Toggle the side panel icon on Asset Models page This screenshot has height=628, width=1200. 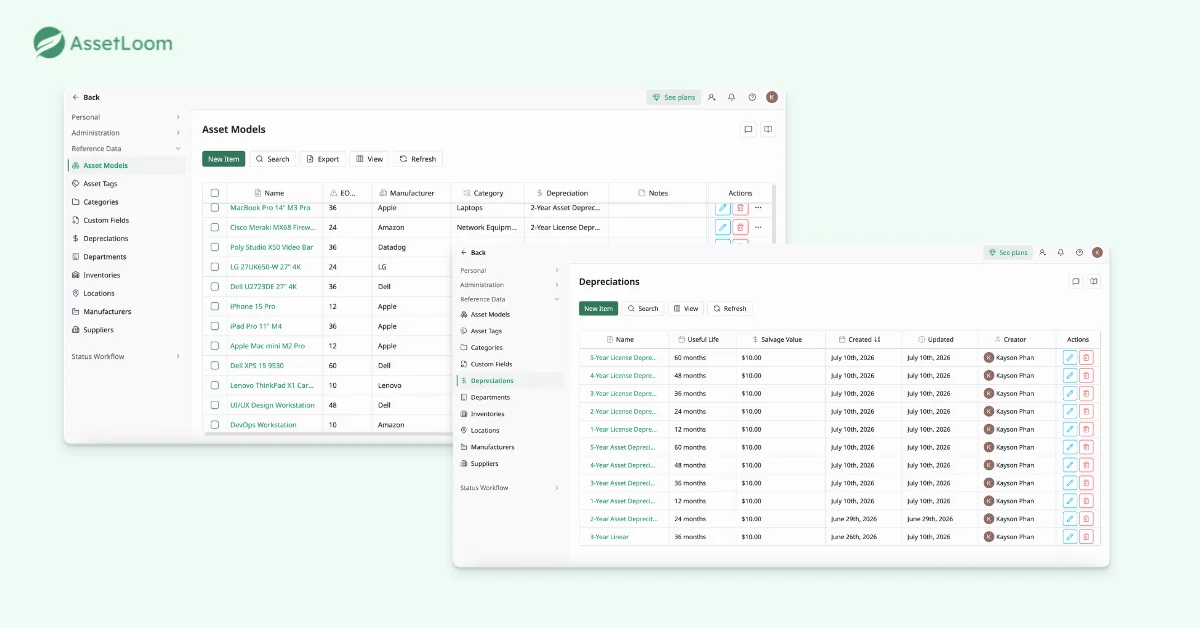(768, 129)
